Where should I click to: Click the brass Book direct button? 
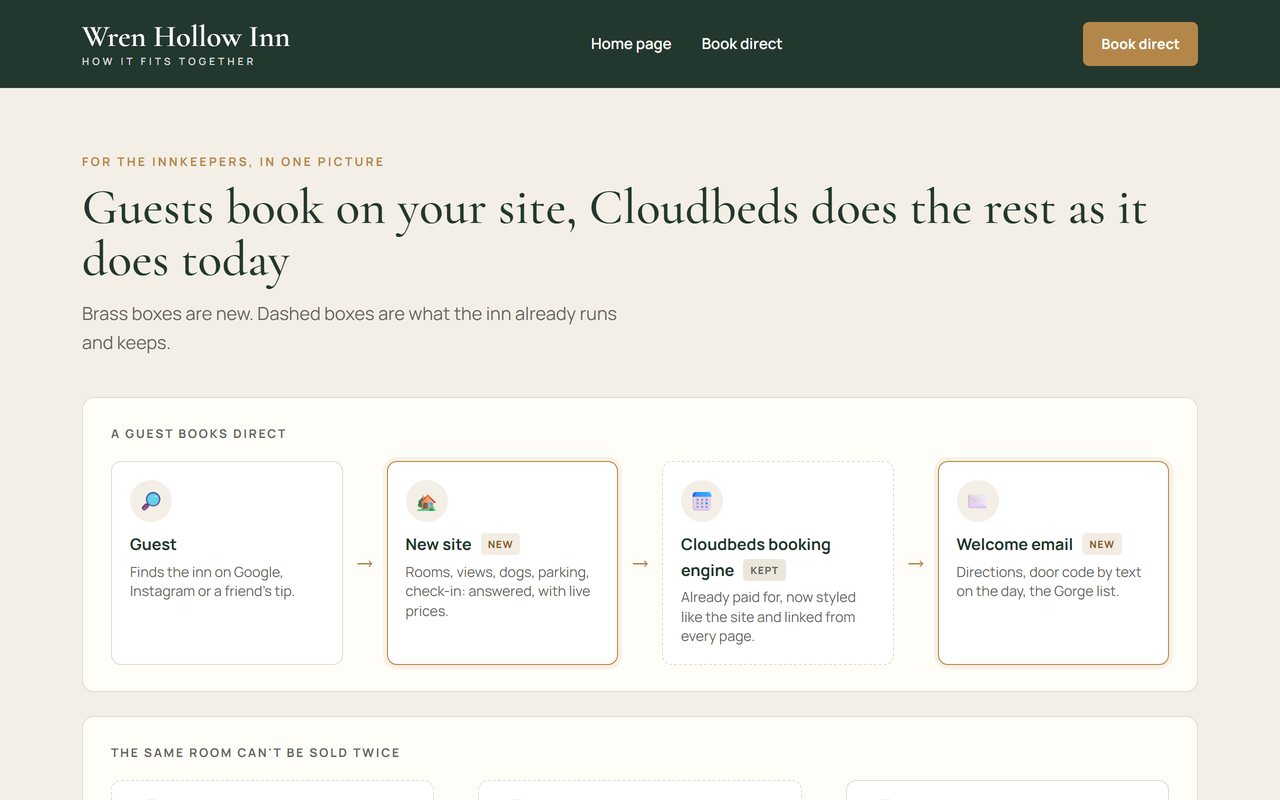(x=1140, y=44)
